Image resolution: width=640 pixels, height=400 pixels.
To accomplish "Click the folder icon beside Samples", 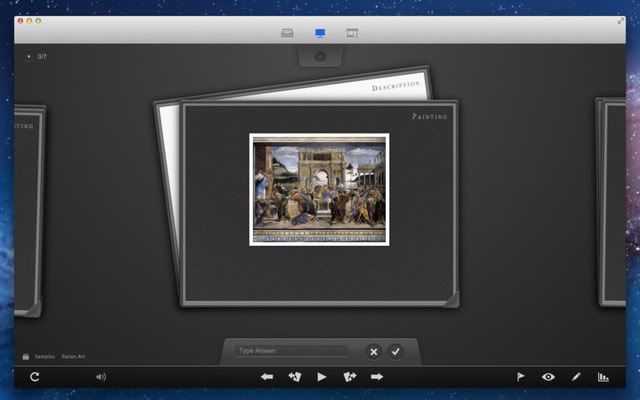I will click(26, 356).
